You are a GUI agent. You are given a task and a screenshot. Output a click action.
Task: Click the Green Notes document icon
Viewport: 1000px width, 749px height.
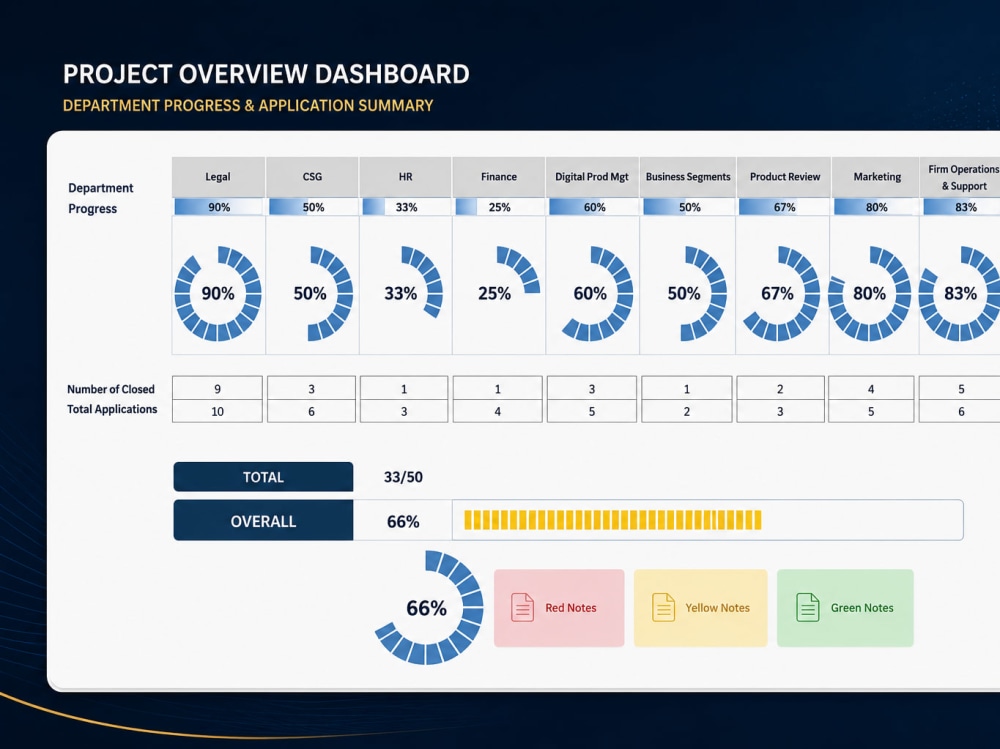point(807,607)
